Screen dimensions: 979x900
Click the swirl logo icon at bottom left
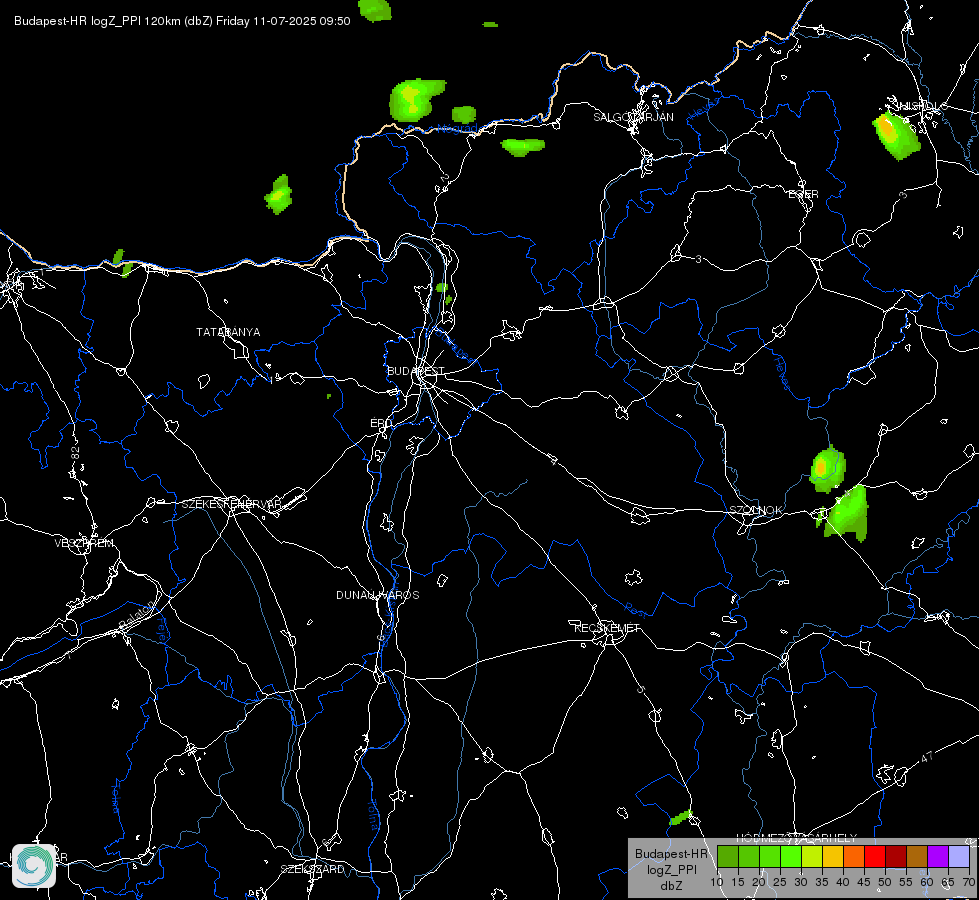tap(34, 866)
